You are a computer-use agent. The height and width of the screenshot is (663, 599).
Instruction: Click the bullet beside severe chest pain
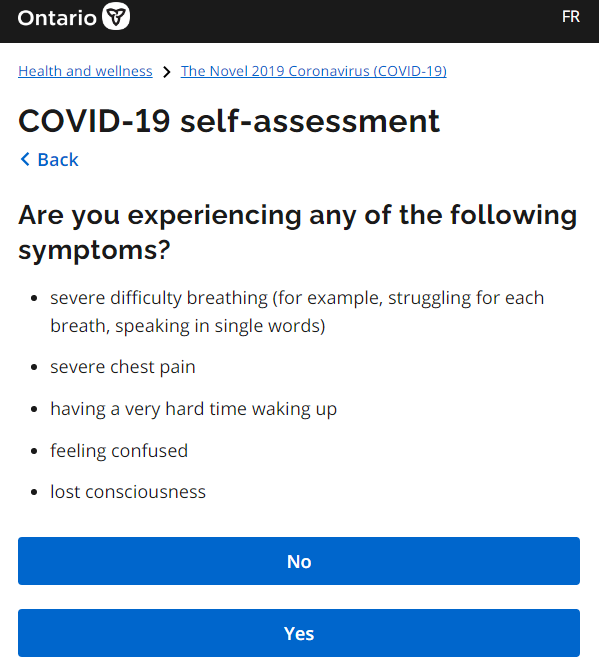pyautogui.click(x=35, y=367)
